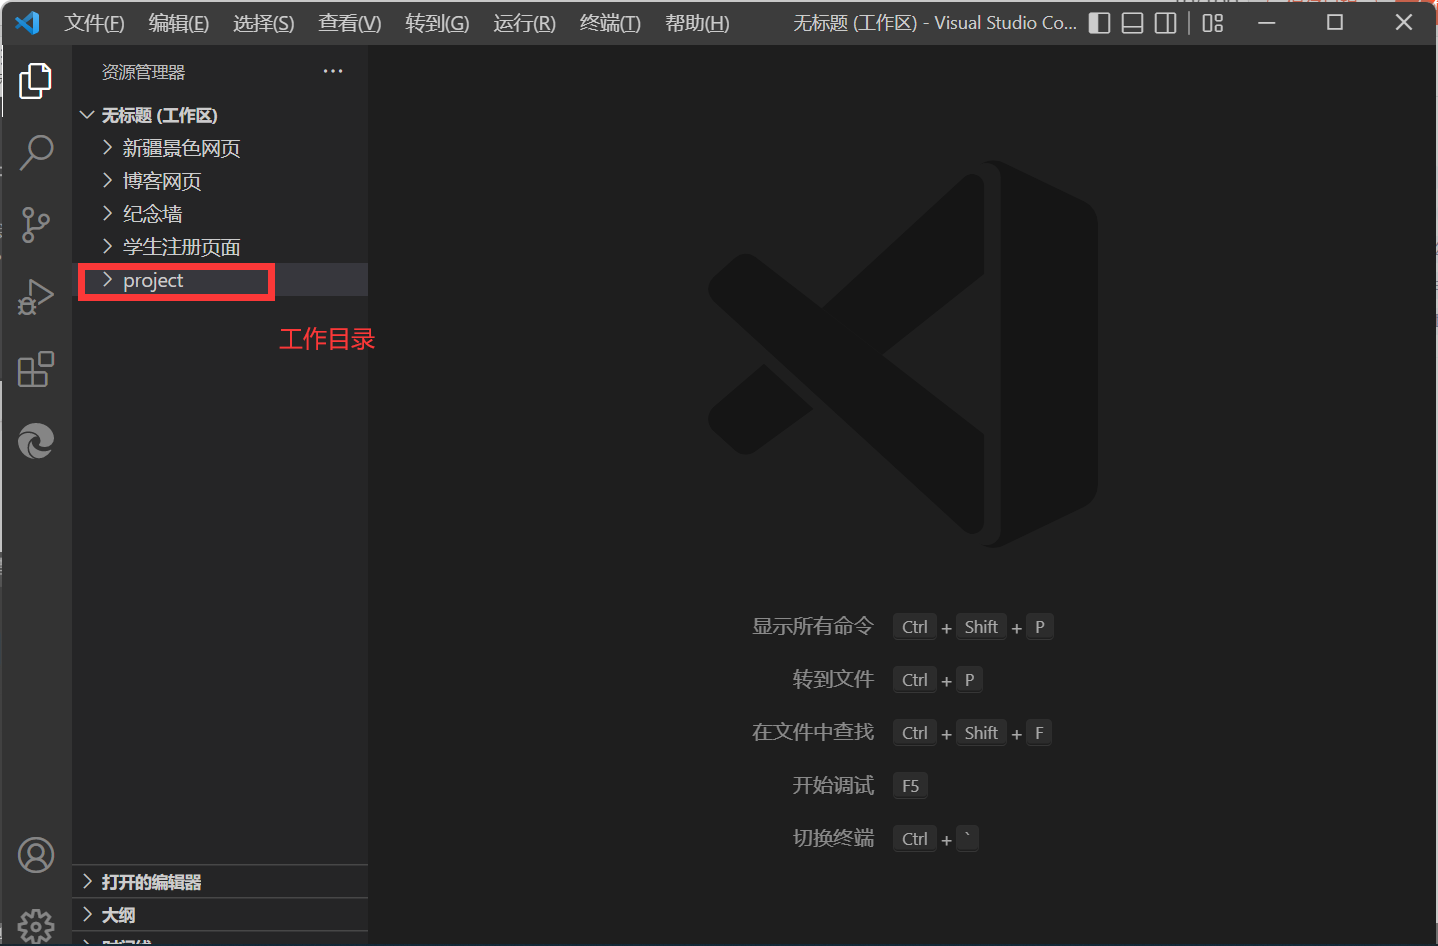
Task: Open the 编辑(E) menu
Action: [x=179, y=23]
